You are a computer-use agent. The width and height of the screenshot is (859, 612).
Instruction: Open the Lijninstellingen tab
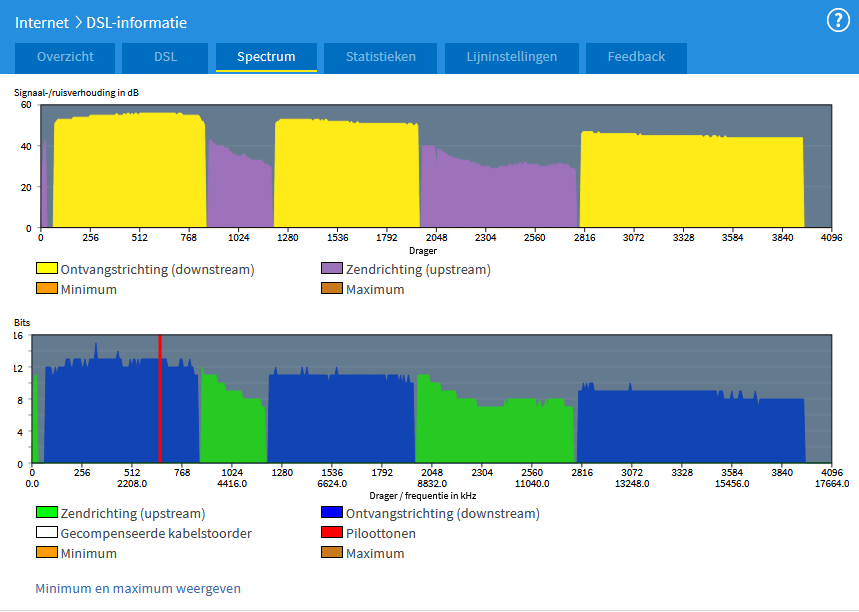510,57
